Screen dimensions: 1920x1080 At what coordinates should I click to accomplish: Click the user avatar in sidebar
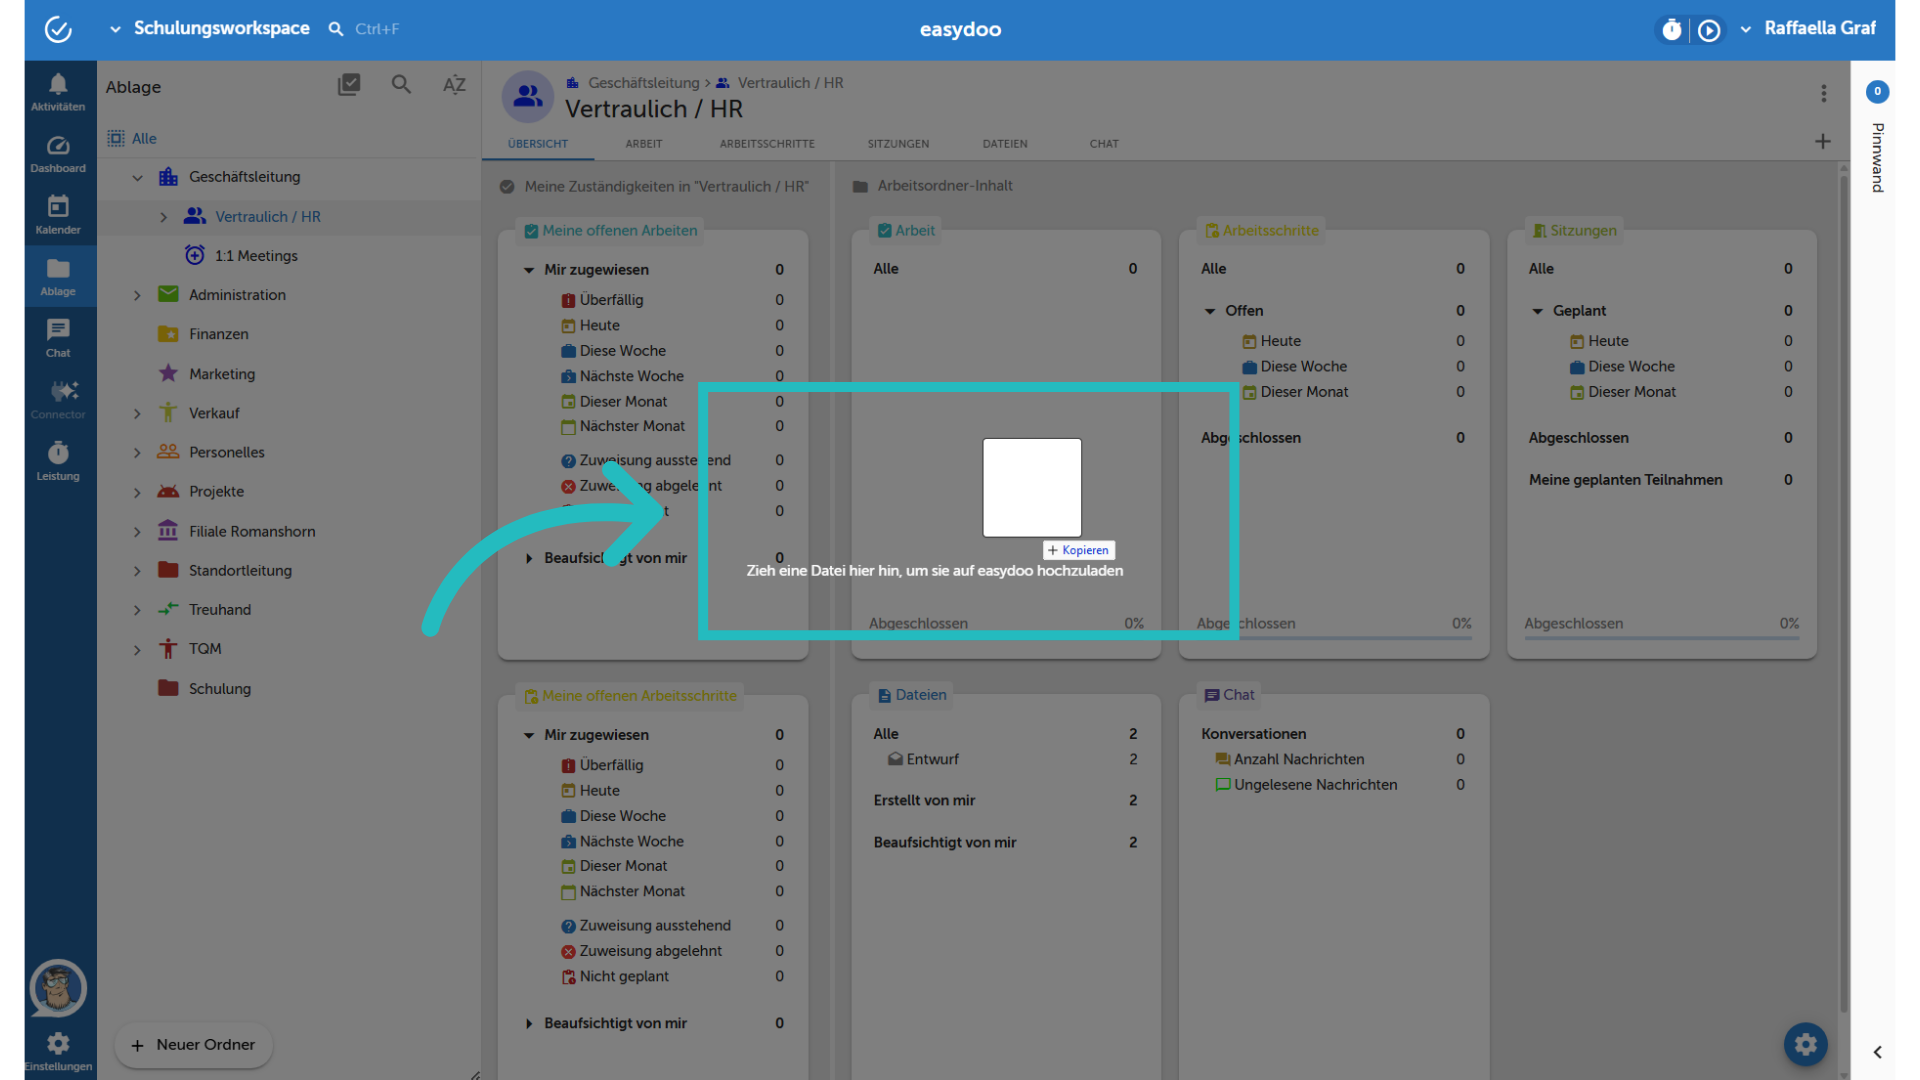click(x=58, y=988)
